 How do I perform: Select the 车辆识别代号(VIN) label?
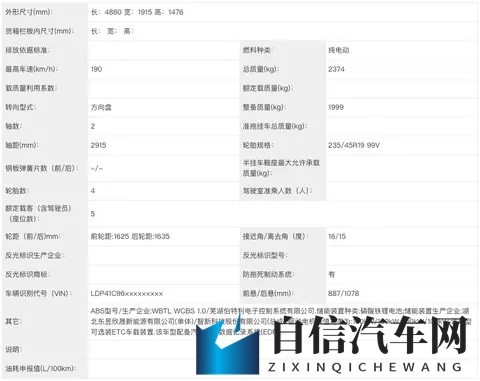[39, 294]
